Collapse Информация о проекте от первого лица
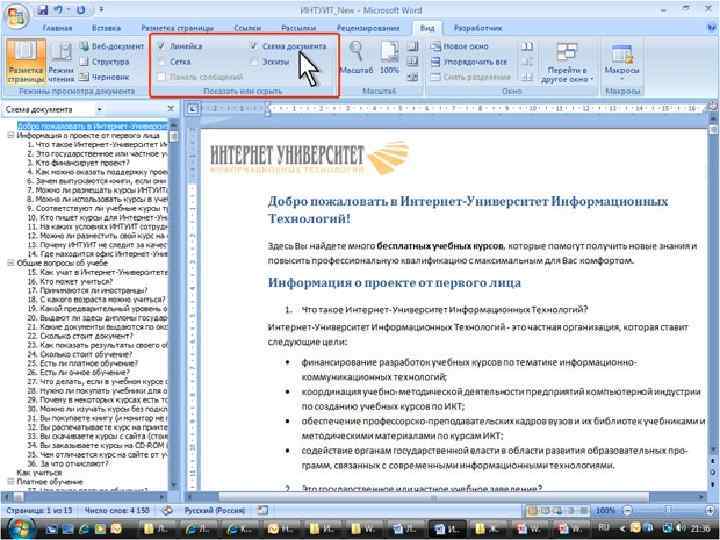This screenshot has width=720, height=540. 10,135
